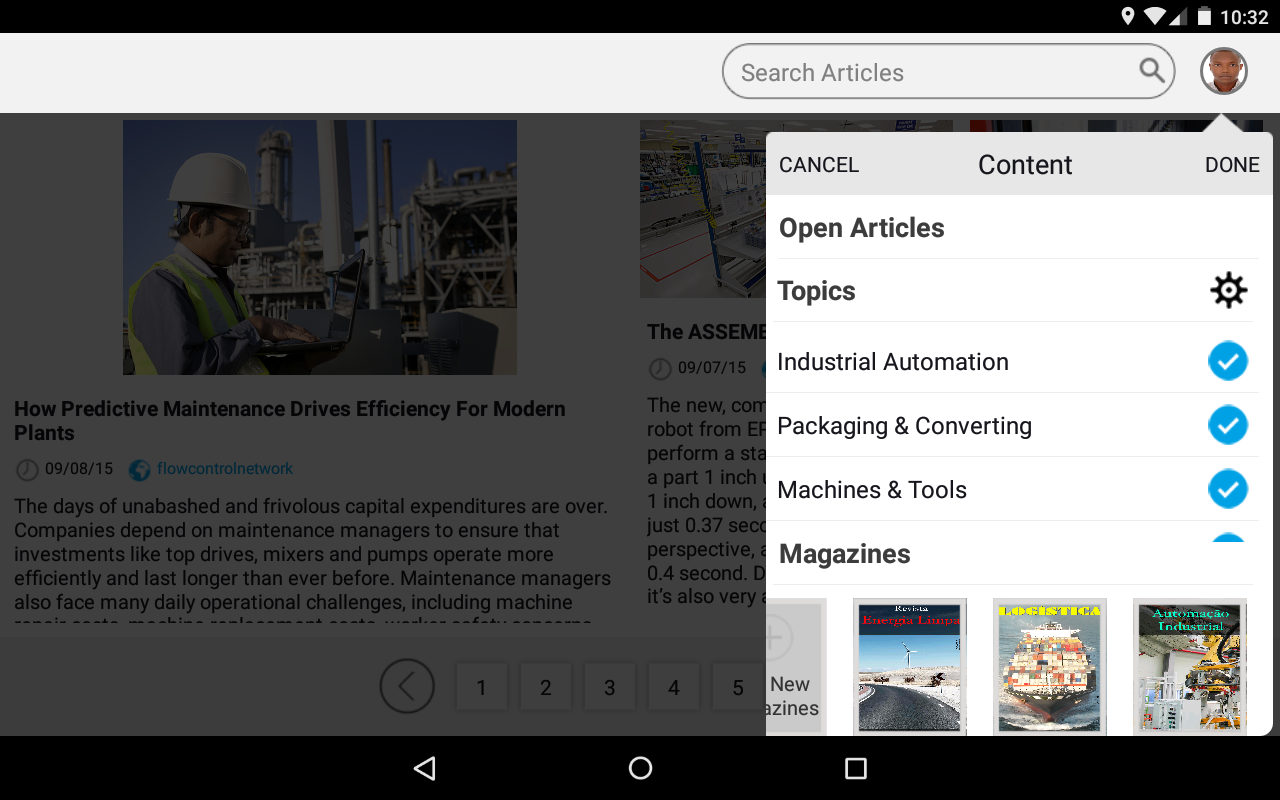1280x800 pixels.
Task: Tap the Android back button
Action: coord(425,768)
